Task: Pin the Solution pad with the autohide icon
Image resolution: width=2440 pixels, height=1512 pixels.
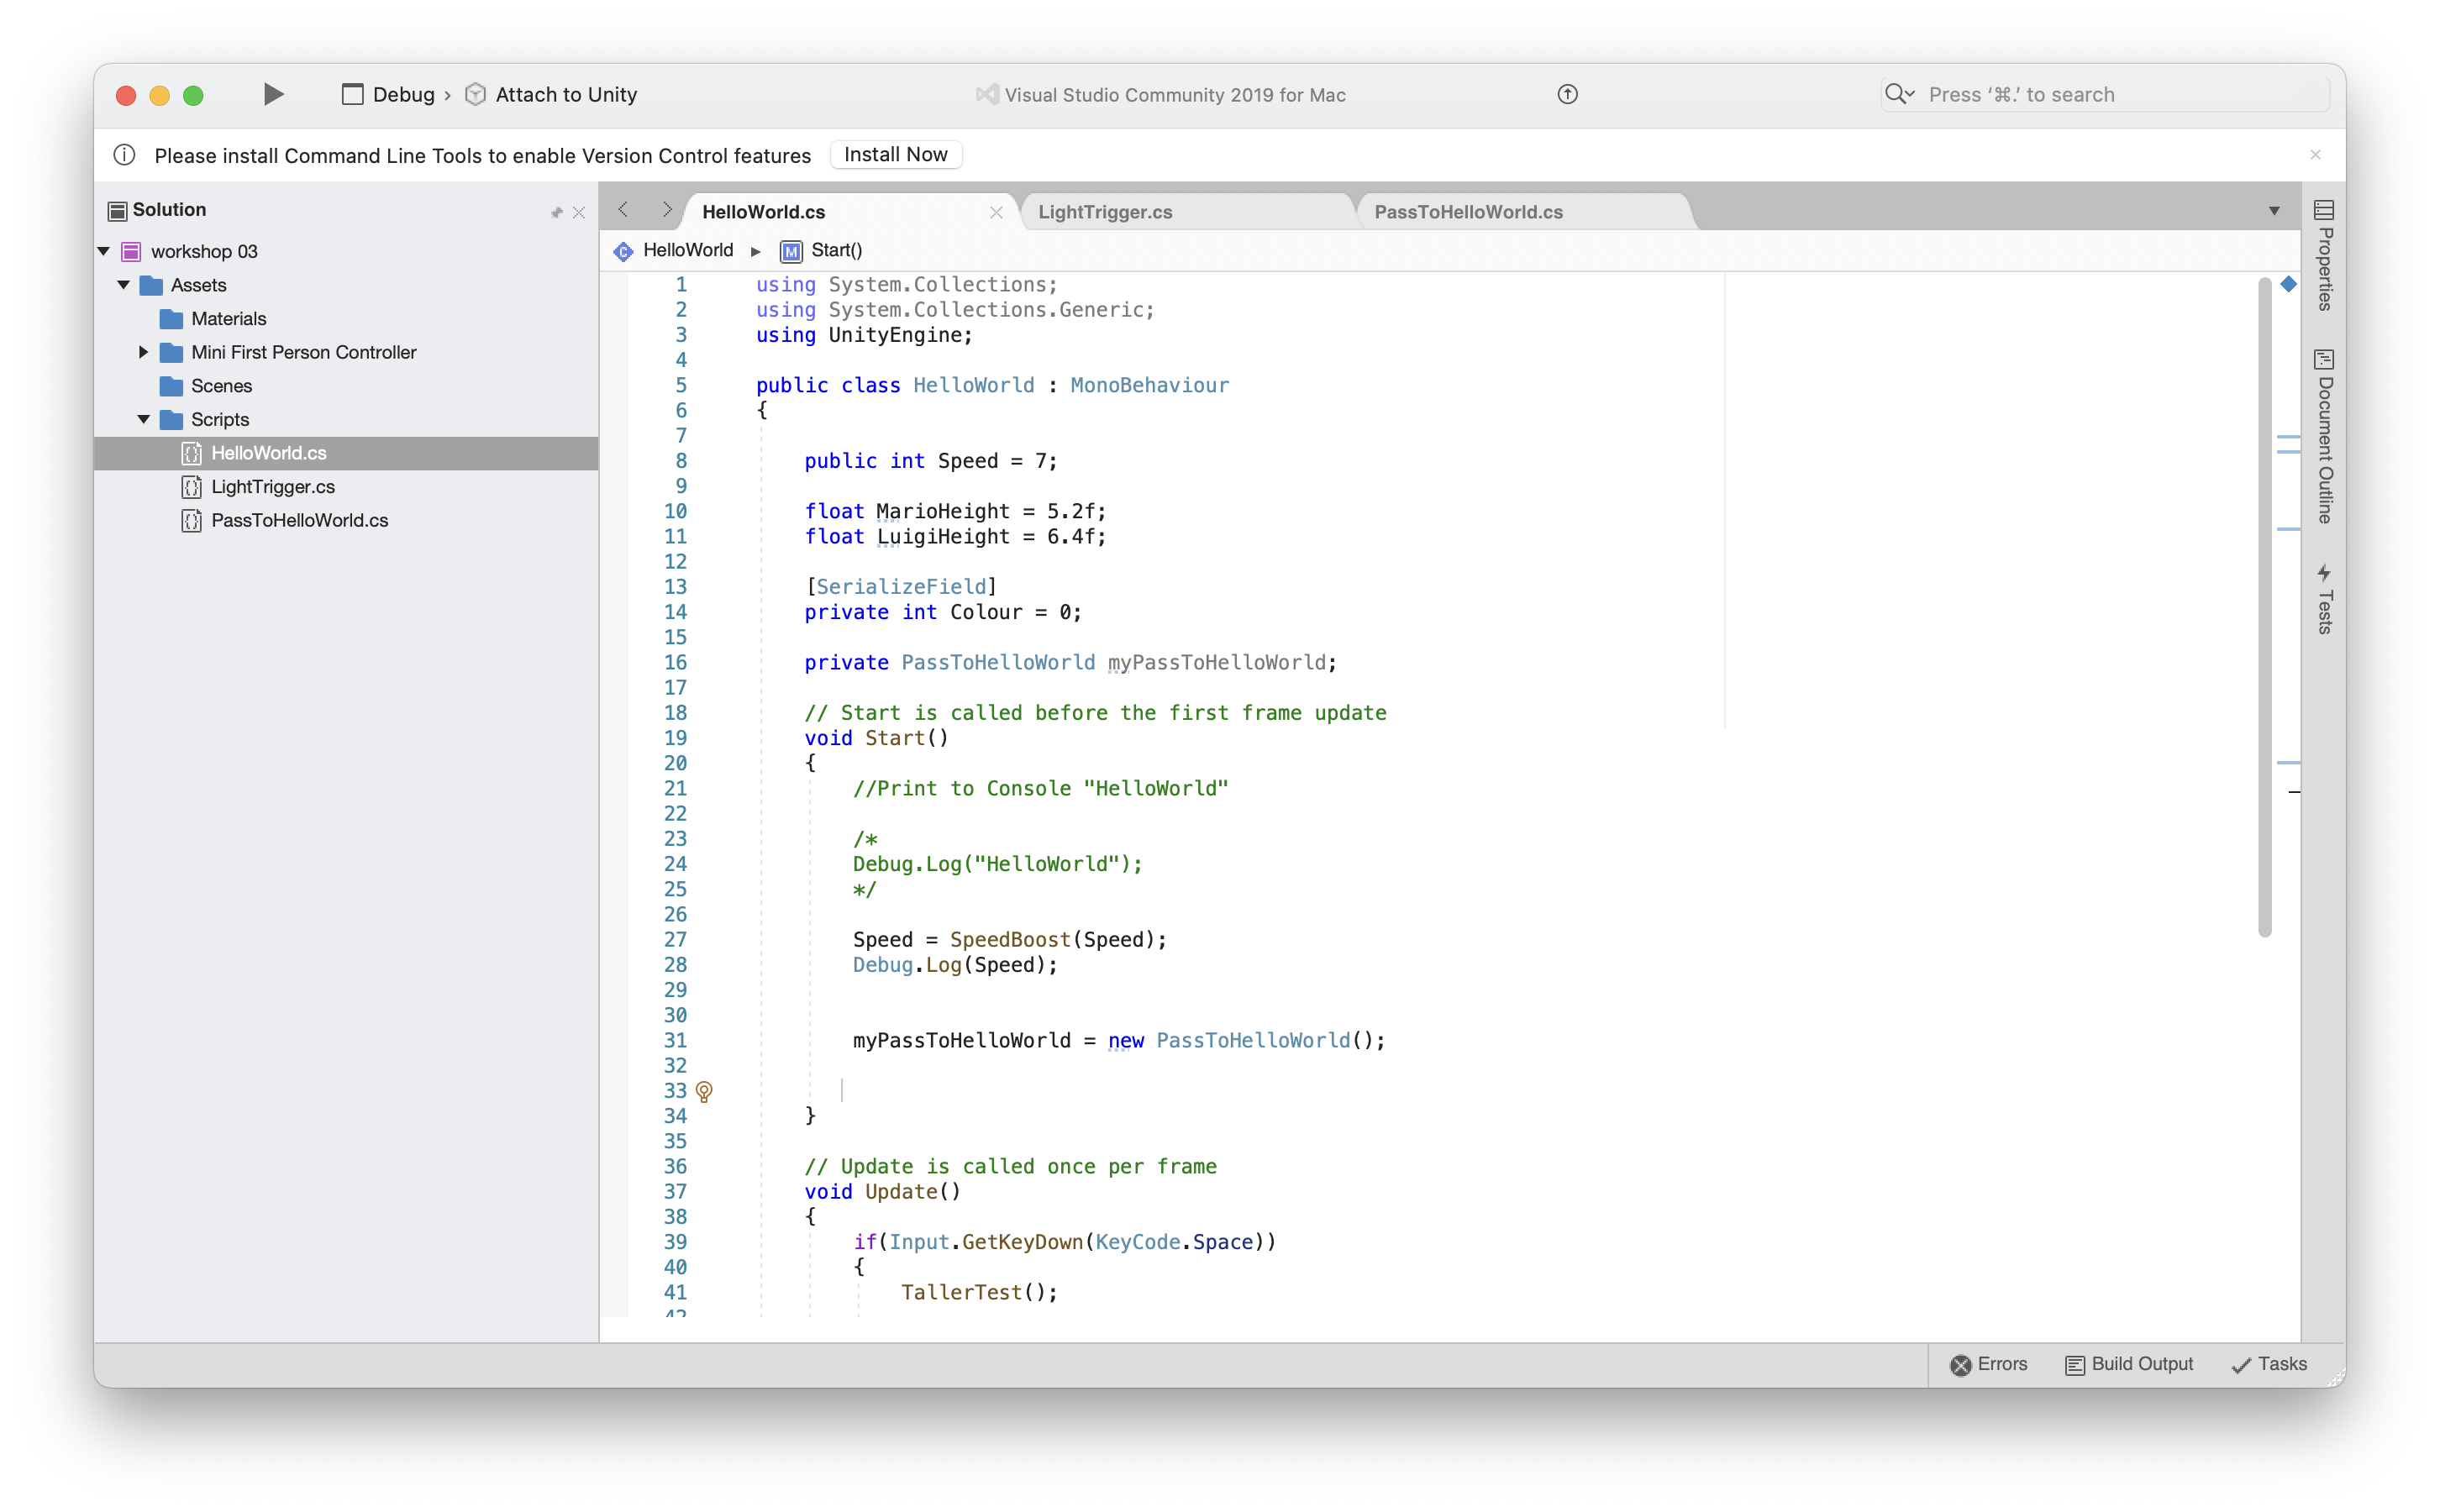Action: coord(557,212)
